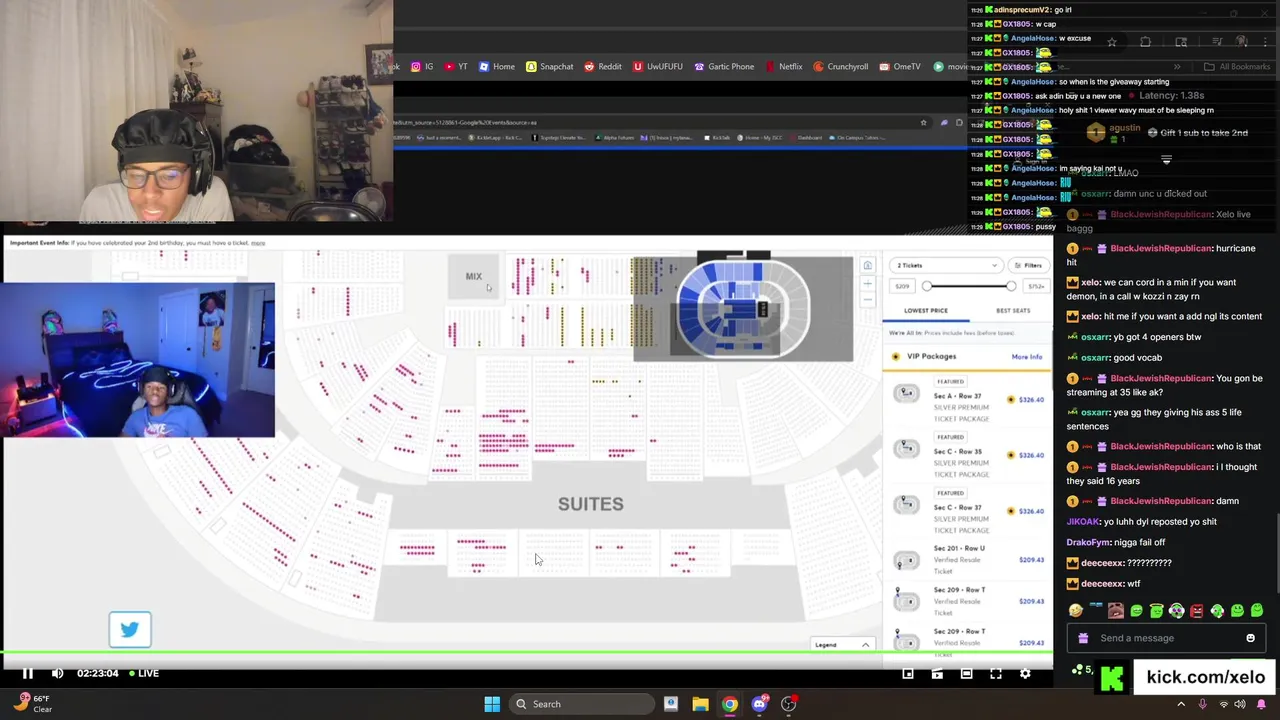Pick the laughing-crying emoji quick emote
This screenshot has width=1280, height=720.
tap(1076, 611)
